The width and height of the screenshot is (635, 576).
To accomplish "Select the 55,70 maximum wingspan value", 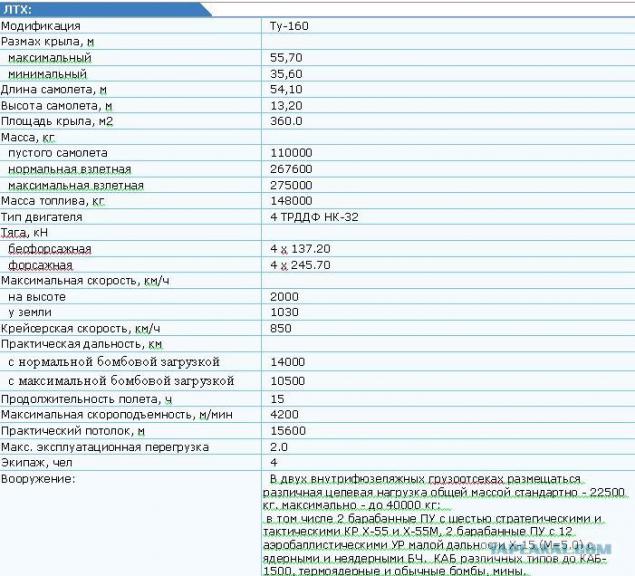I will 286,58.
